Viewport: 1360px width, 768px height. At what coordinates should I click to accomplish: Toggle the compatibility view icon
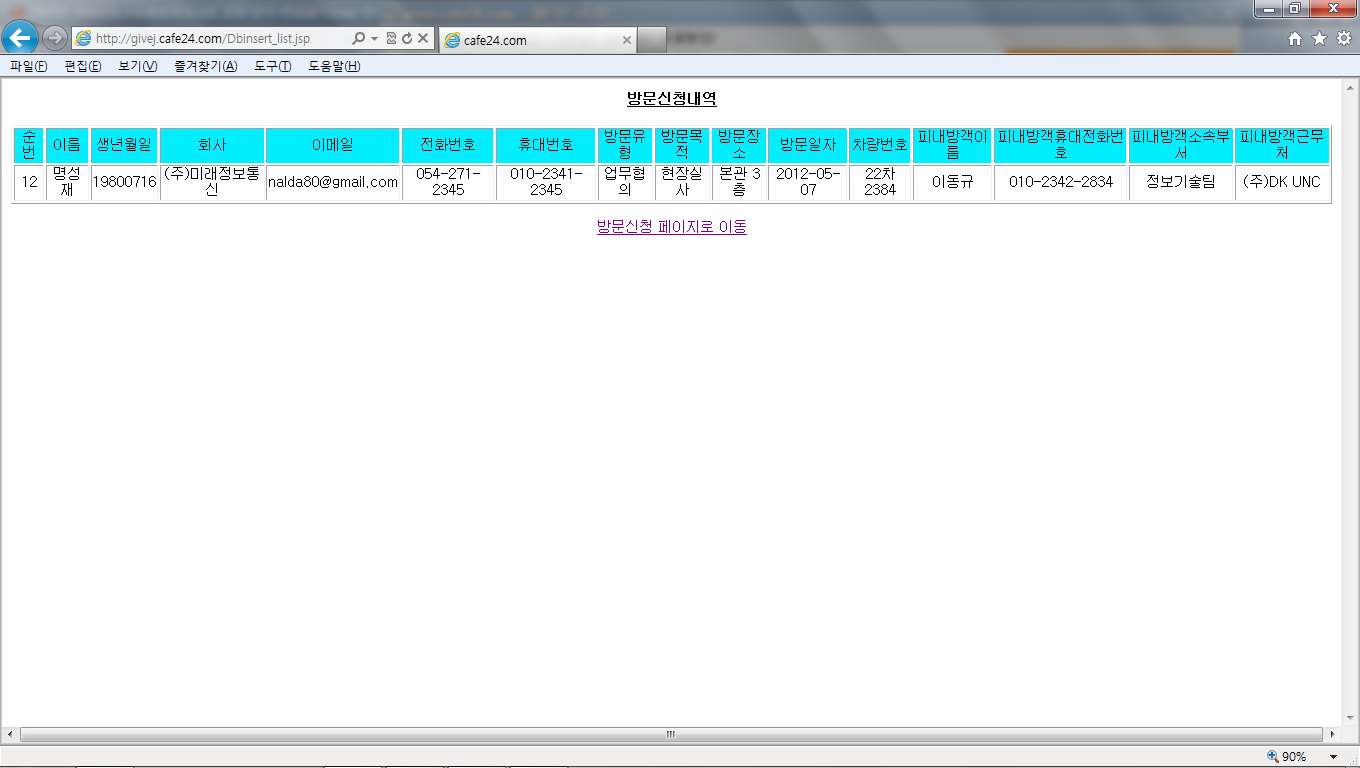tap(391, 38)
